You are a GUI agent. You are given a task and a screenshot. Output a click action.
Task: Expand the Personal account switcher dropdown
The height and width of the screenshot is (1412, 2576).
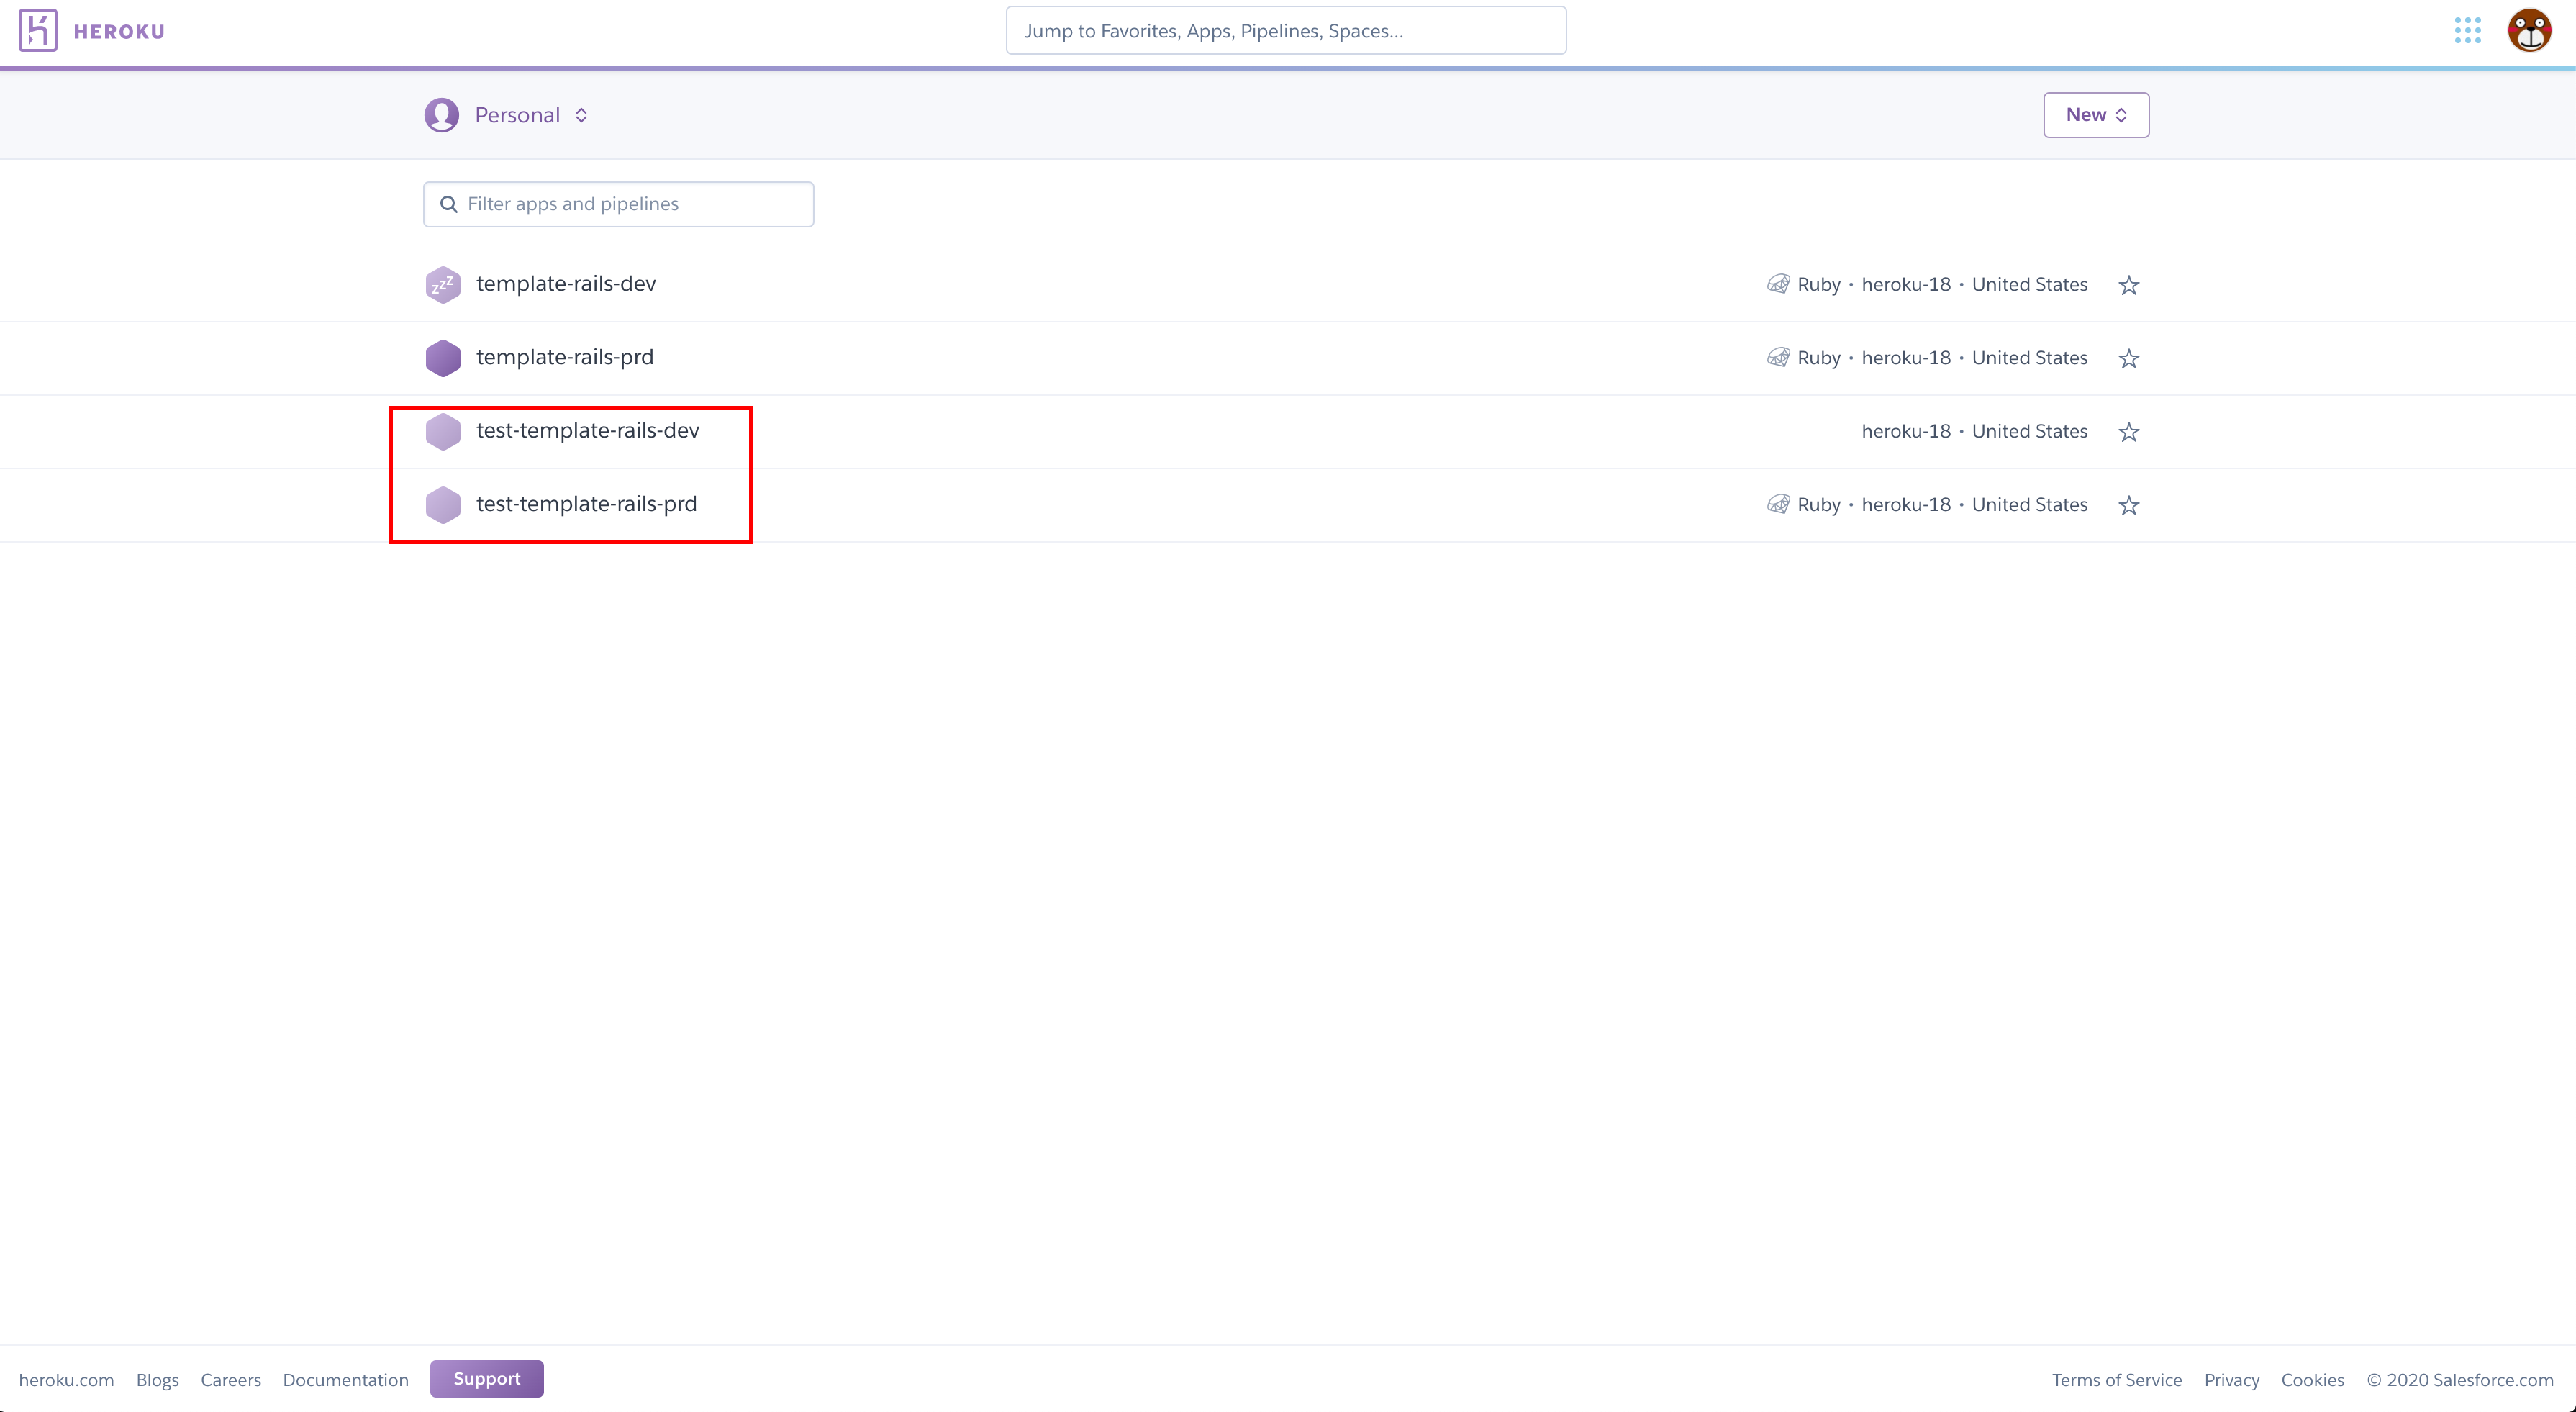point(531,115)
